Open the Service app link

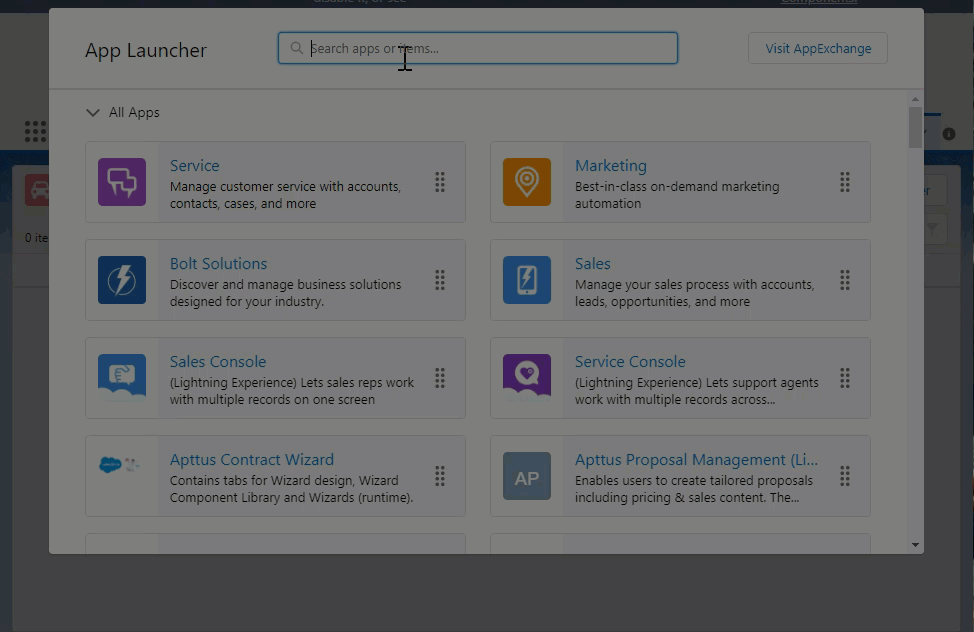[x=194, y=165]
